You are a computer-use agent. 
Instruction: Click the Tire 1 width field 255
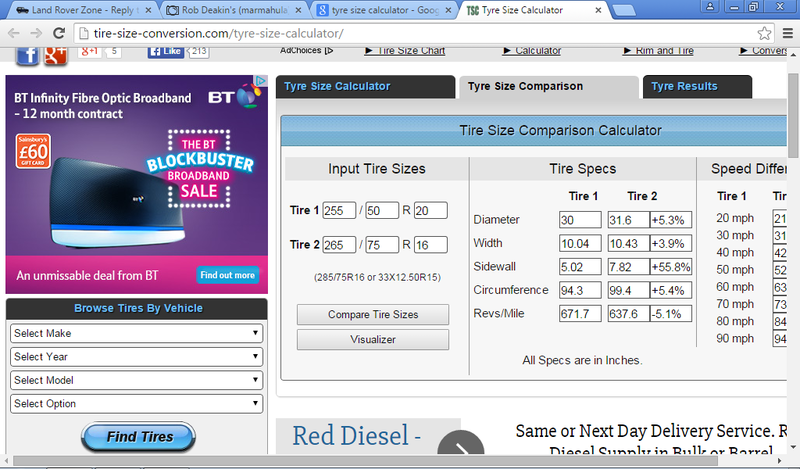(339, 210)
